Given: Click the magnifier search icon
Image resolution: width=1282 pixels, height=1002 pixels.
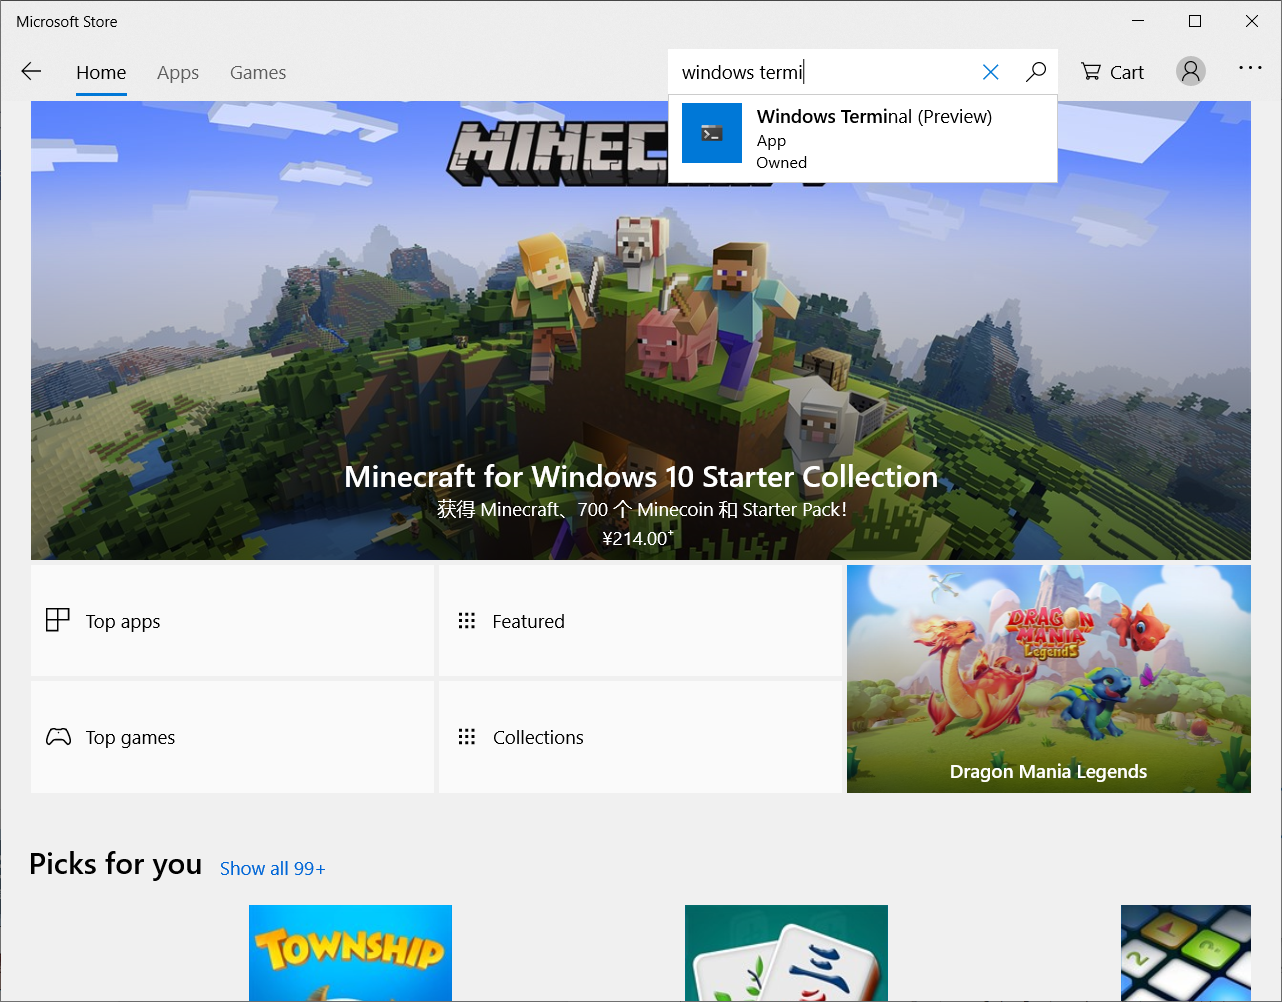Looking at the screenshot, I should coord(1036,72).
